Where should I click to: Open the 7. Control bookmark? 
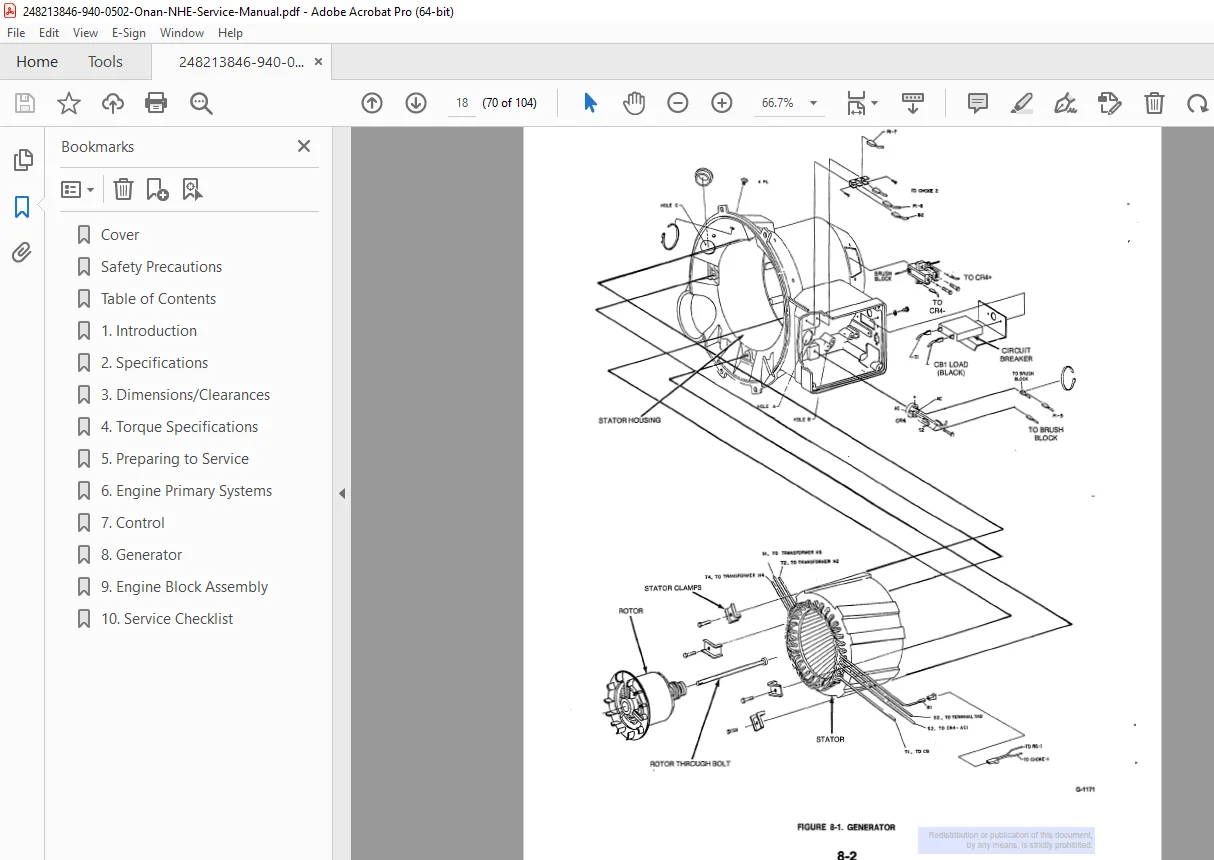tap(132, 523)
